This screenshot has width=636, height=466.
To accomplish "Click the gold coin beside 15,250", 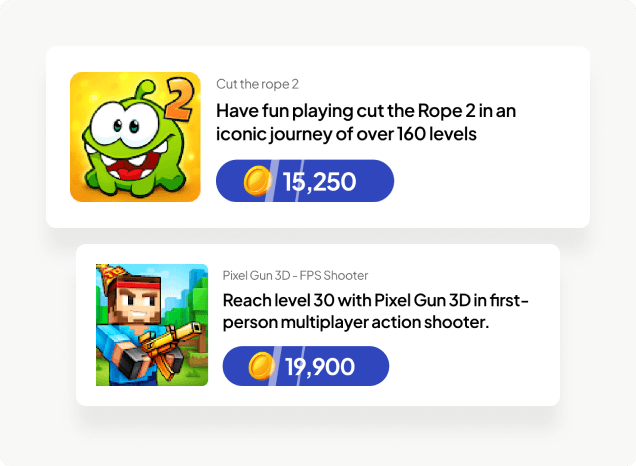I will [x=258, y=181].
